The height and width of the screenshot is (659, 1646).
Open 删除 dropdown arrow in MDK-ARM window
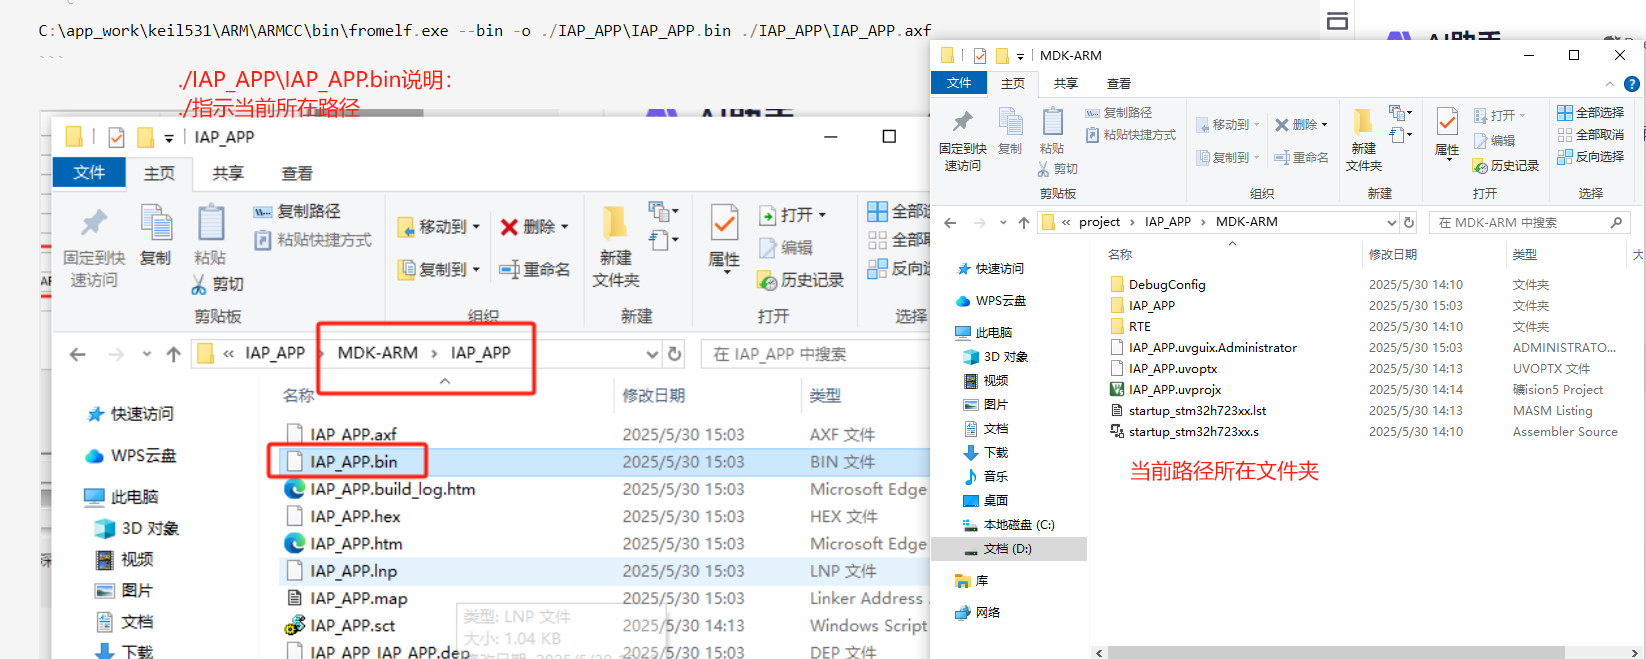[x=1324, y=125]
